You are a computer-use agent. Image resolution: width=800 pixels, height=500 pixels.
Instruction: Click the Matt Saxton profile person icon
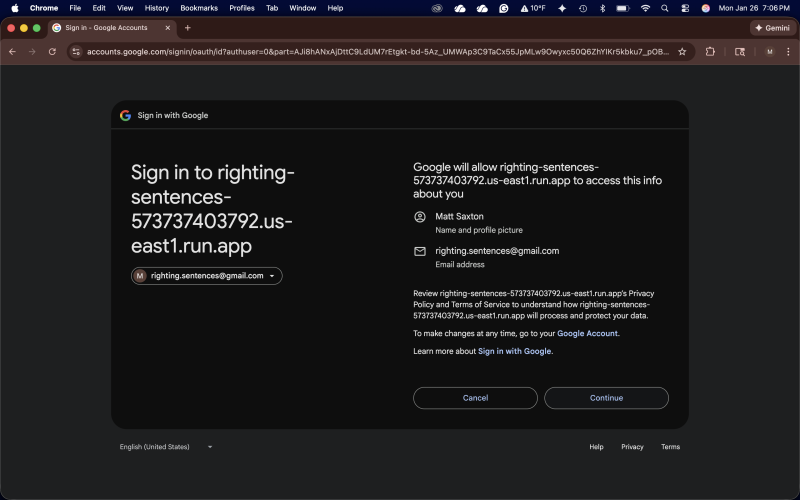pos(419,217)
